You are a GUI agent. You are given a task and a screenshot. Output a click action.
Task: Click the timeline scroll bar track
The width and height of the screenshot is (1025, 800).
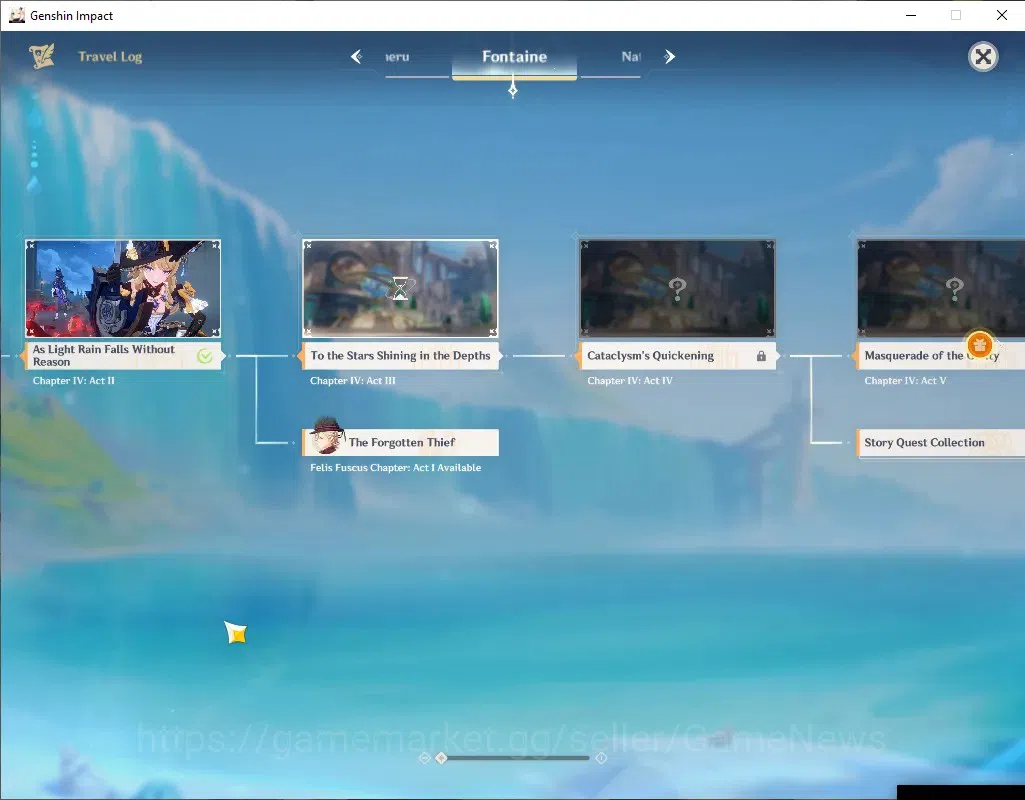pyautogui.click(x=515, y=758)
